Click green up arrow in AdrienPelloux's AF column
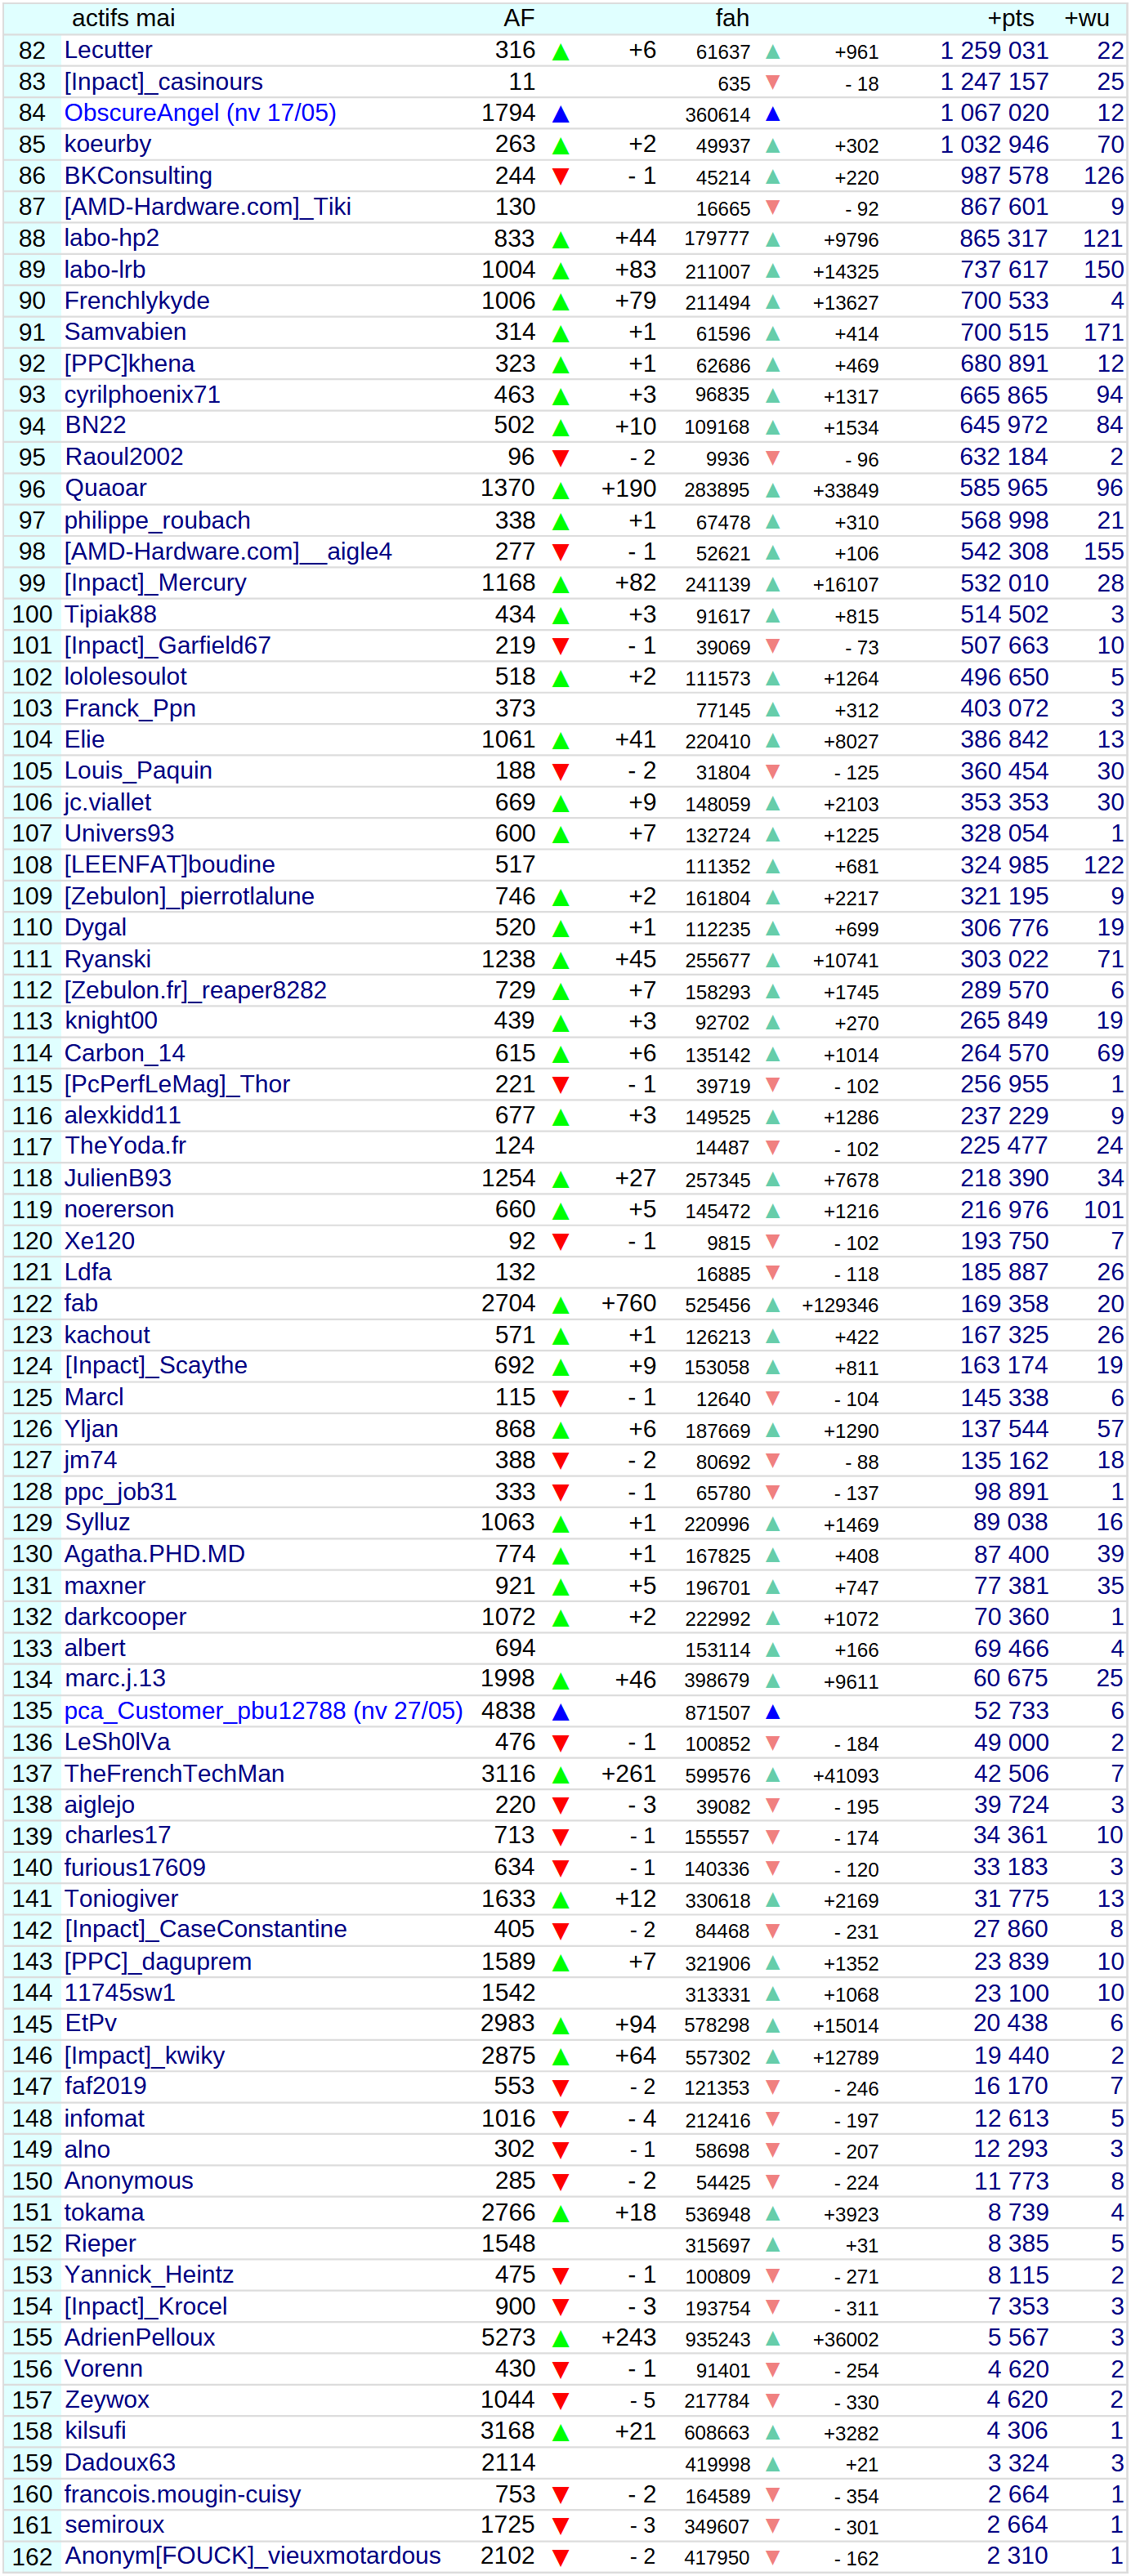 coord(560,2339)
